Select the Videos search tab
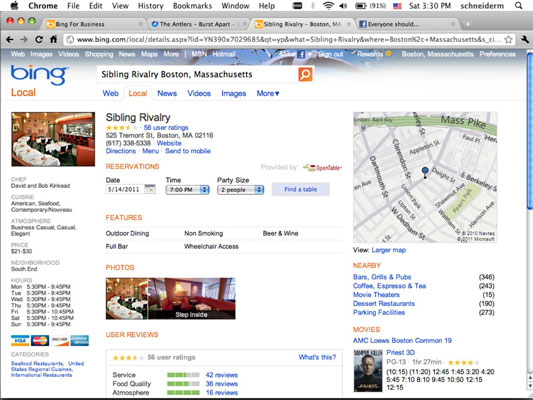The width and height of the screenshot is (533, 400). [199, 93]
